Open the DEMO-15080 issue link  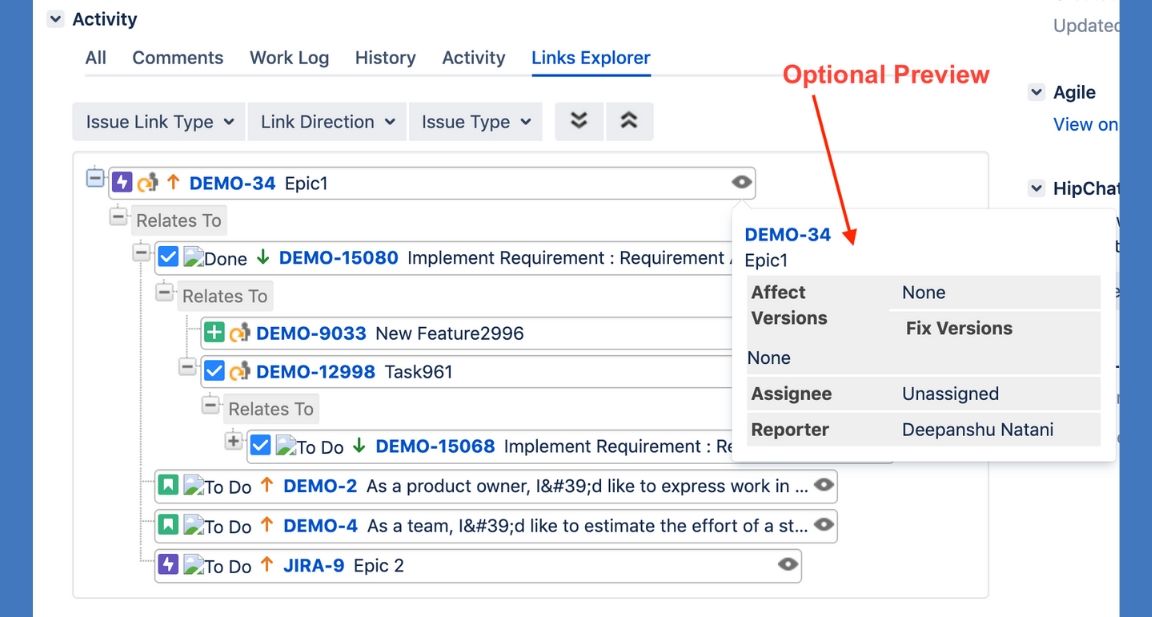338,258
